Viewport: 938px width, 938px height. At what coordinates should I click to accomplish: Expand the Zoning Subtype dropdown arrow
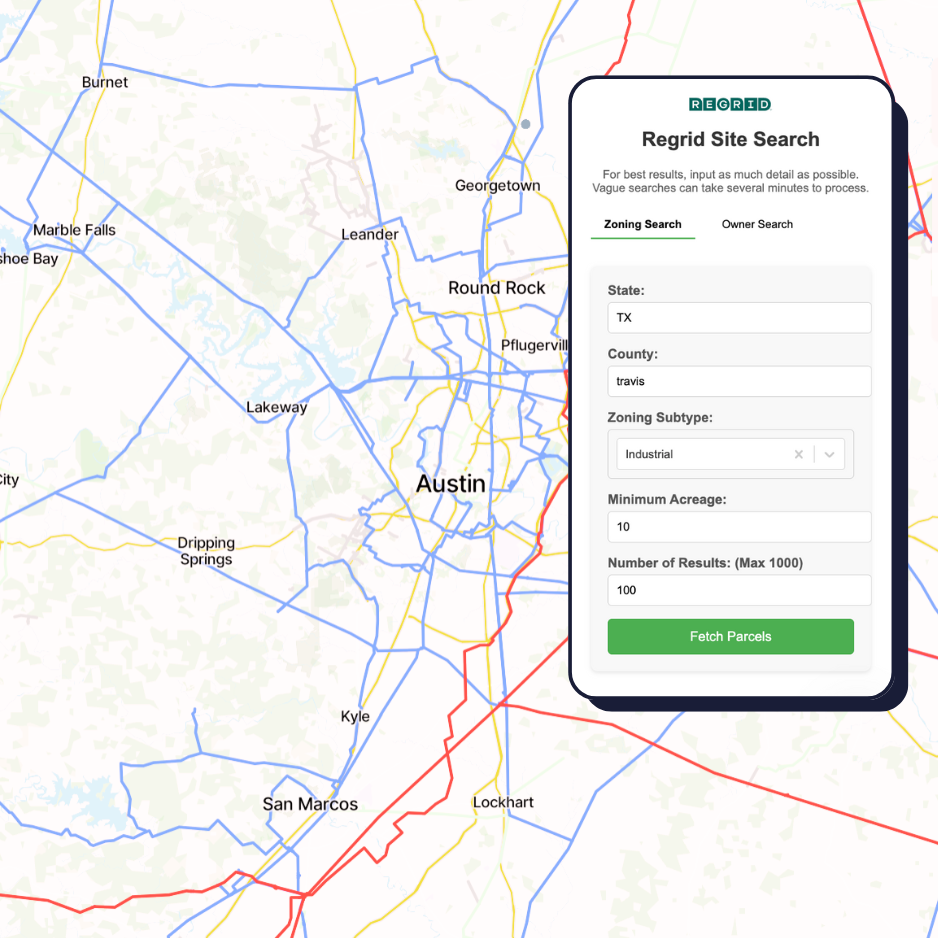(x=829, y=454)
